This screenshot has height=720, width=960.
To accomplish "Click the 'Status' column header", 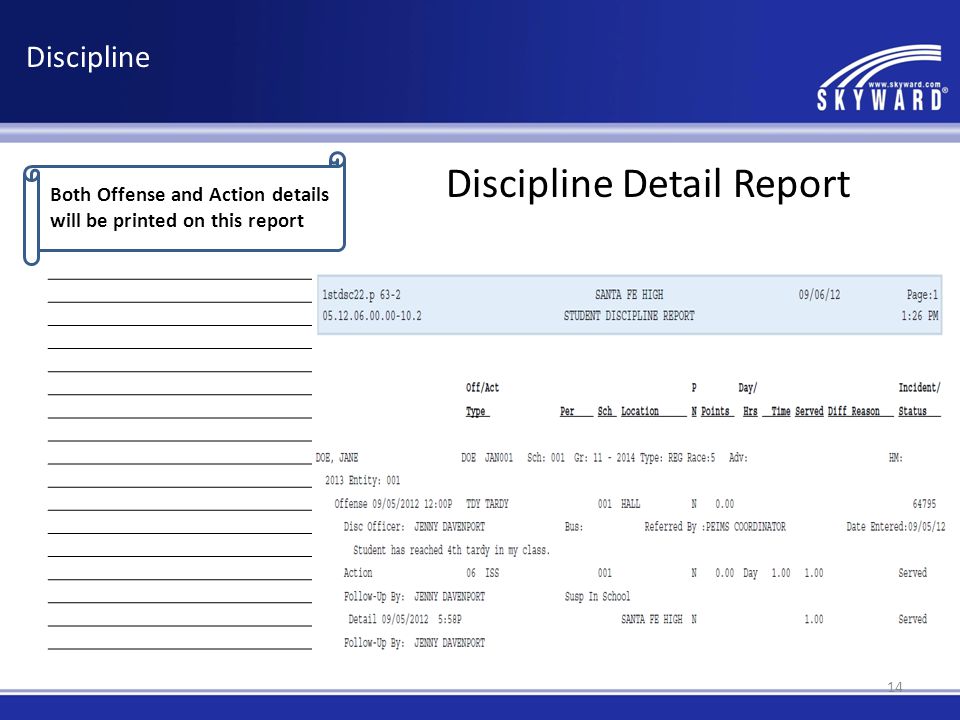I will [912, 411].
